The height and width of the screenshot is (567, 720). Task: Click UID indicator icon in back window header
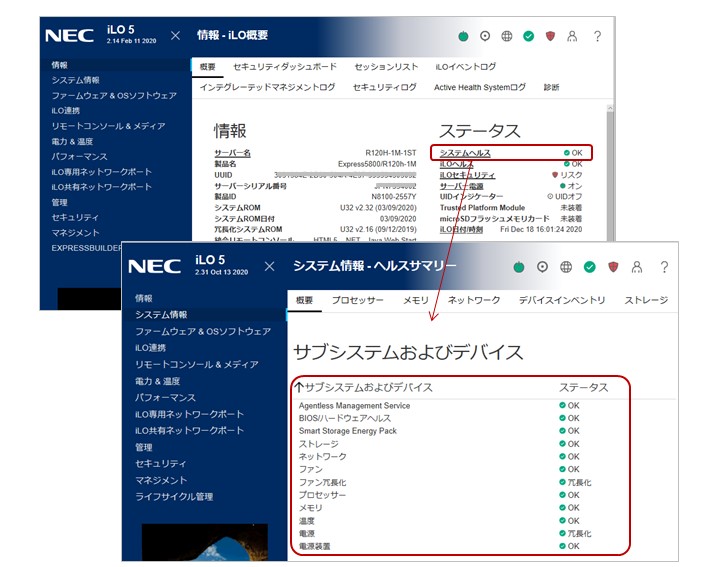click(485, 36)
